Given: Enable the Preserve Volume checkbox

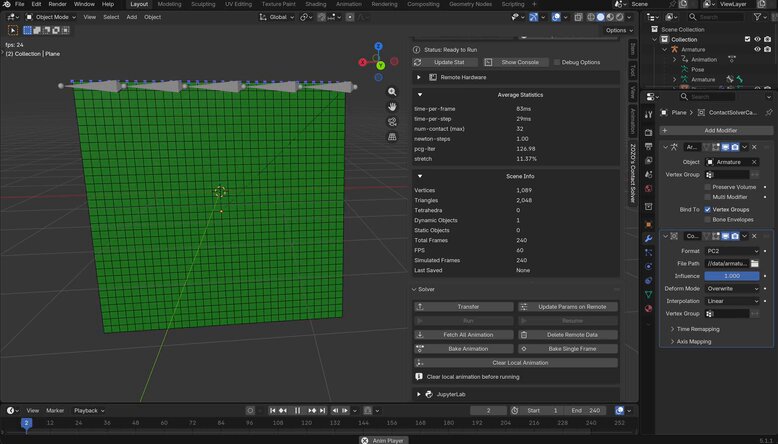Looking at the screenshot, I should coord(708,187).
